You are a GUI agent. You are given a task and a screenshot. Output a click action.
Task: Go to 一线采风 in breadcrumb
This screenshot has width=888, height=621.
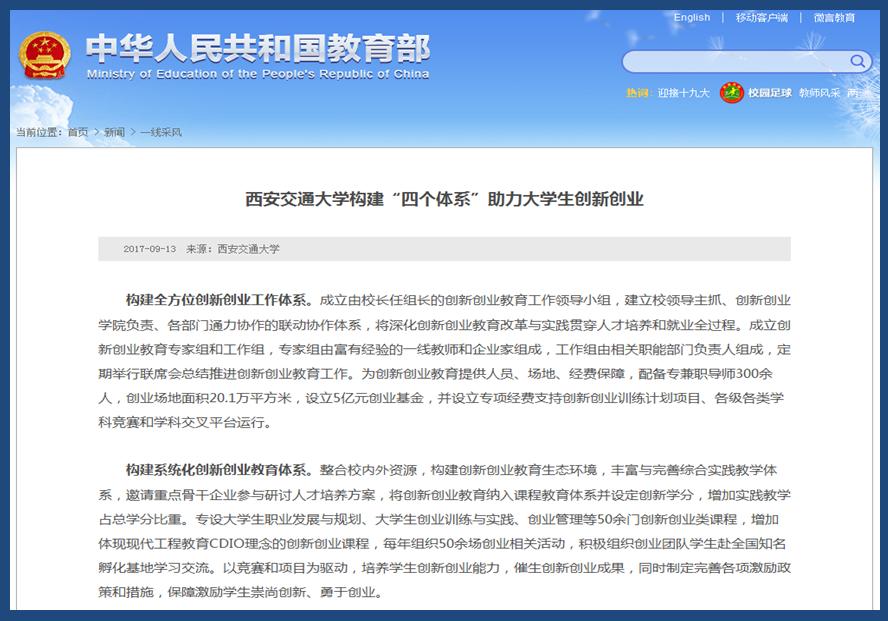161,132
